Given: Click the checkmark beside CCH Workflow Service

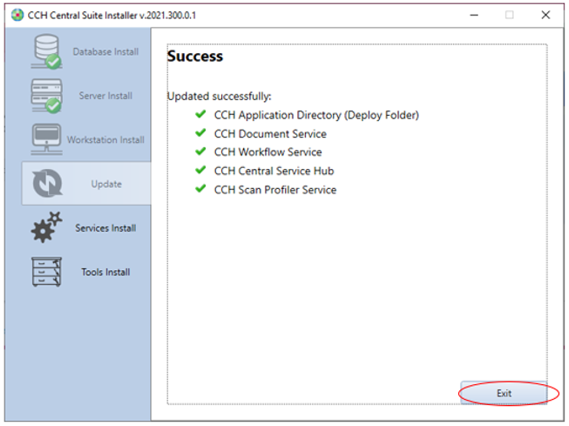Looking at the screenshot, I should (201, 151).
